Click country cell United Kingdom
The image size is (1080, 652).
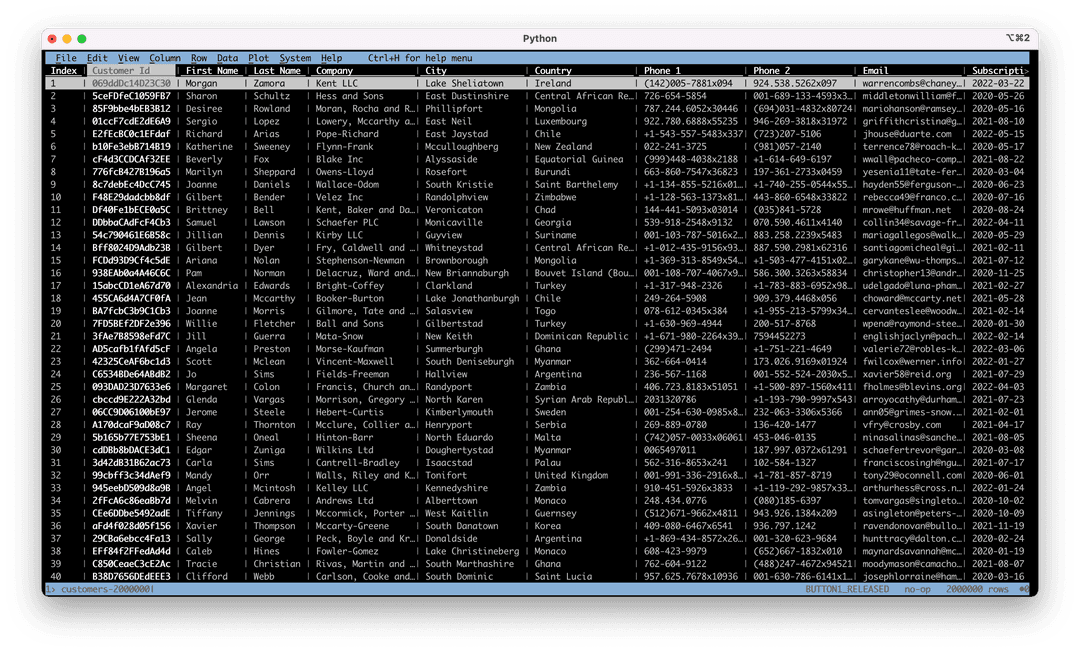pos(571,475)
